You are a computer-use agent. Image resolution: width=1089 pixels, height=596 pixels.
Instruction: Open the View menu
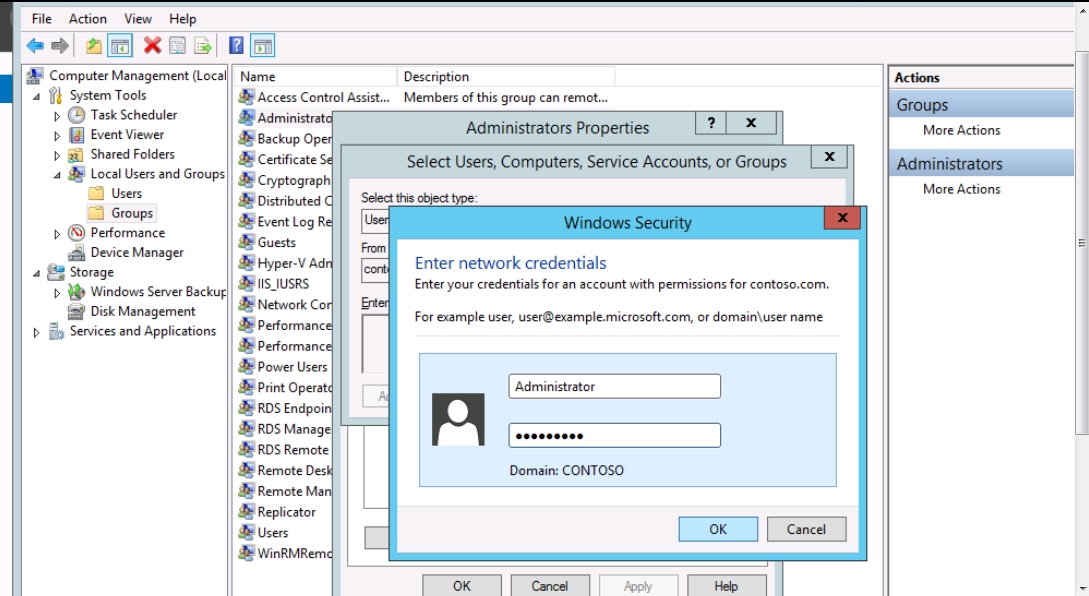coord(138,19)
